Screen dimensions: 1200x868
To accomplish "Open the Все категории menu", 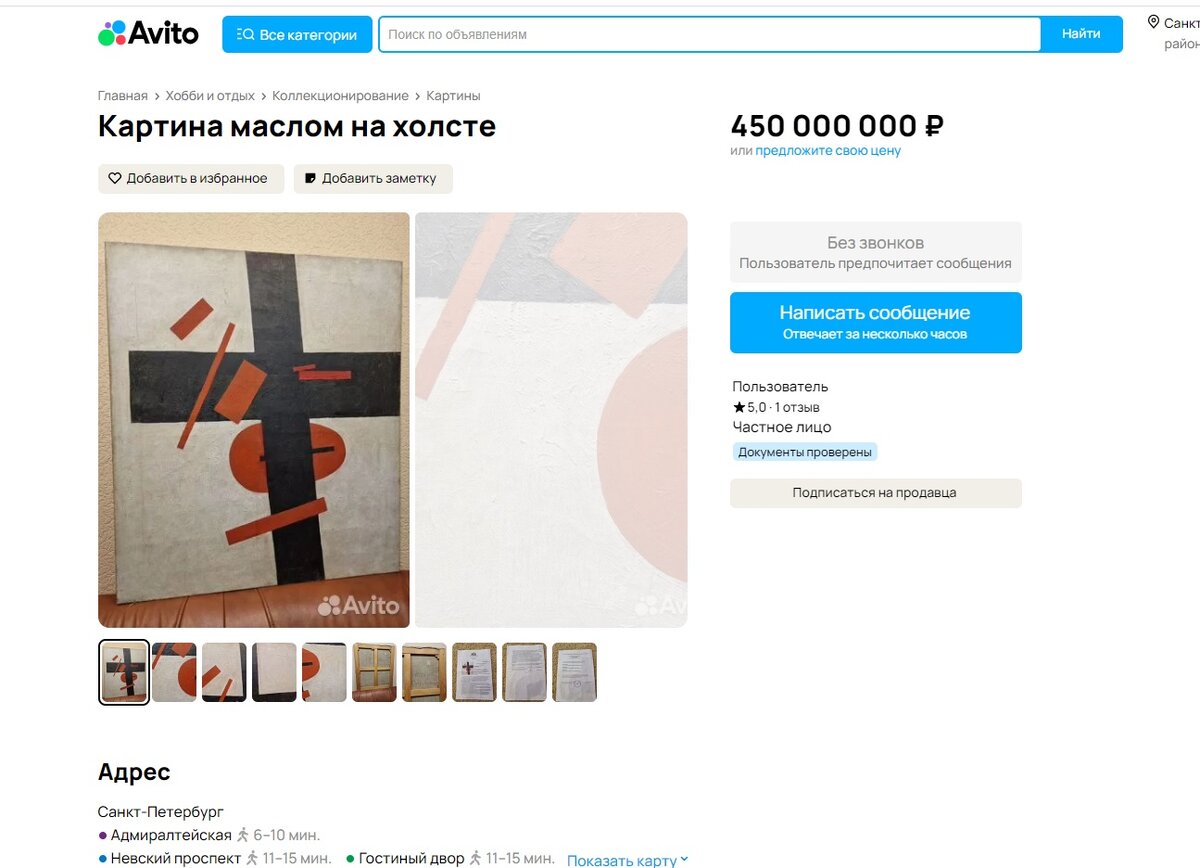I will 297,34.
